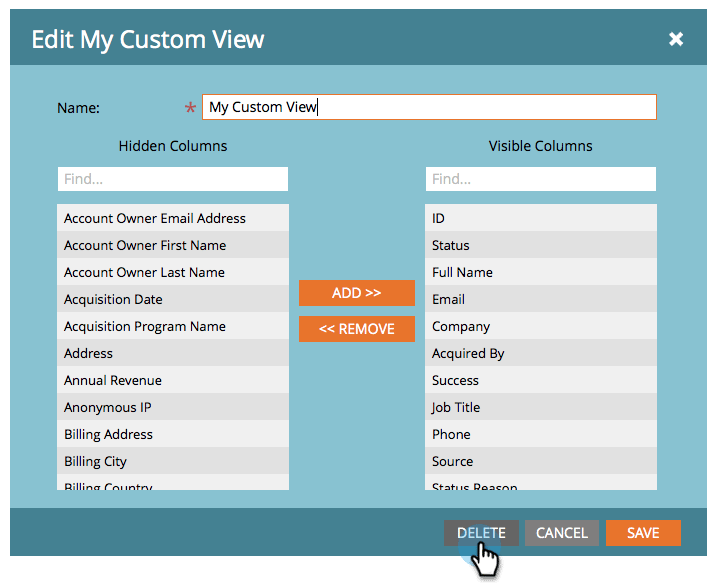Select ID in visible columns

pos(541,218)
